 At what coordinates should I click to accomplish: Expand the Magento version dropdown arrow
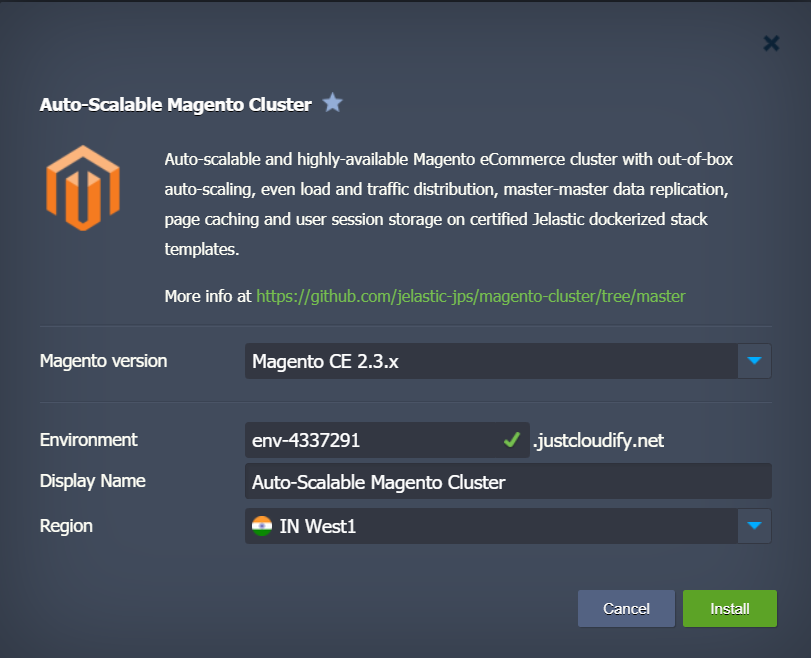754,361
